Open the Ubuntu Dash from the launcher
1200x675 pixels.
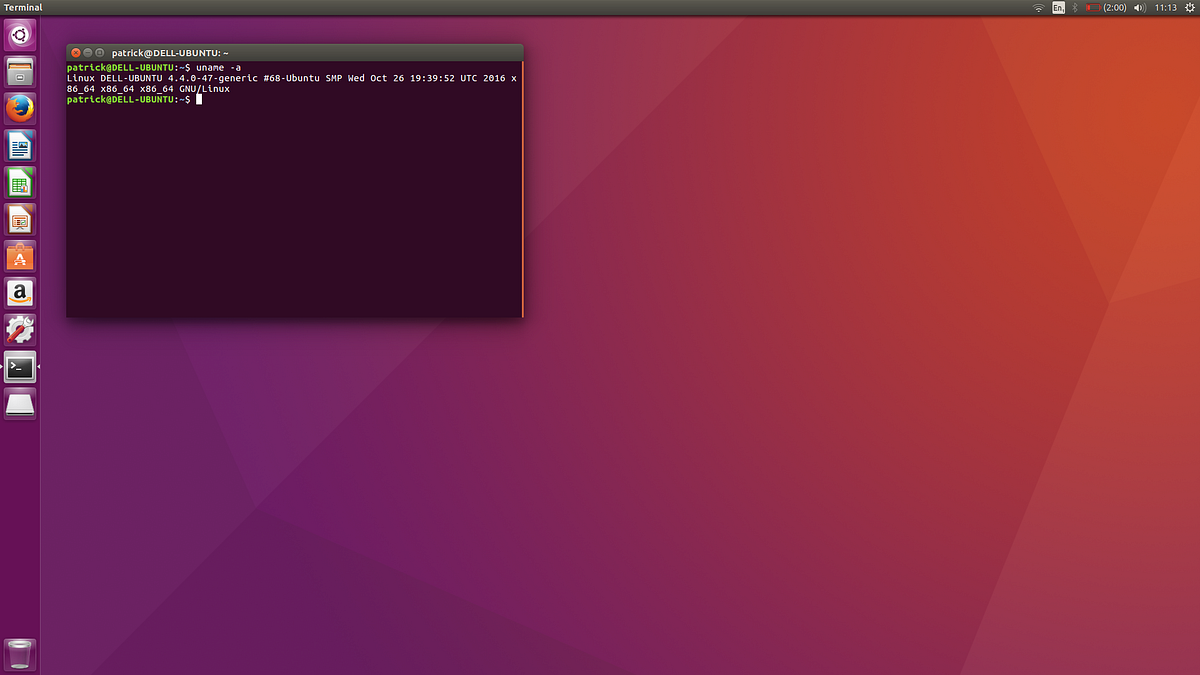click(19, 34)
